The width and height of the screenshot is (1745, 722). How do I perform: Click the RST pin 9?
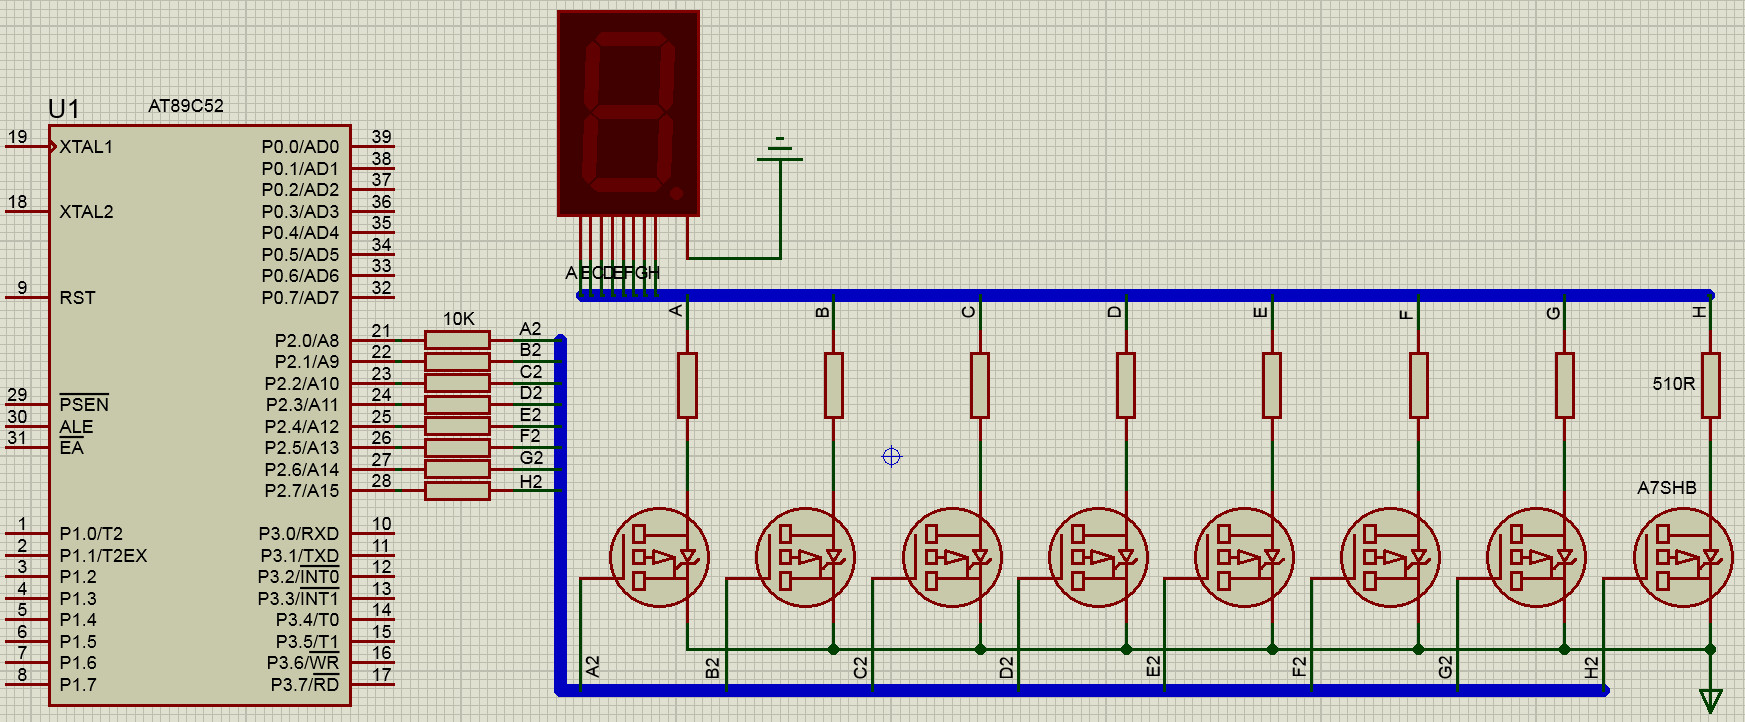28,297
